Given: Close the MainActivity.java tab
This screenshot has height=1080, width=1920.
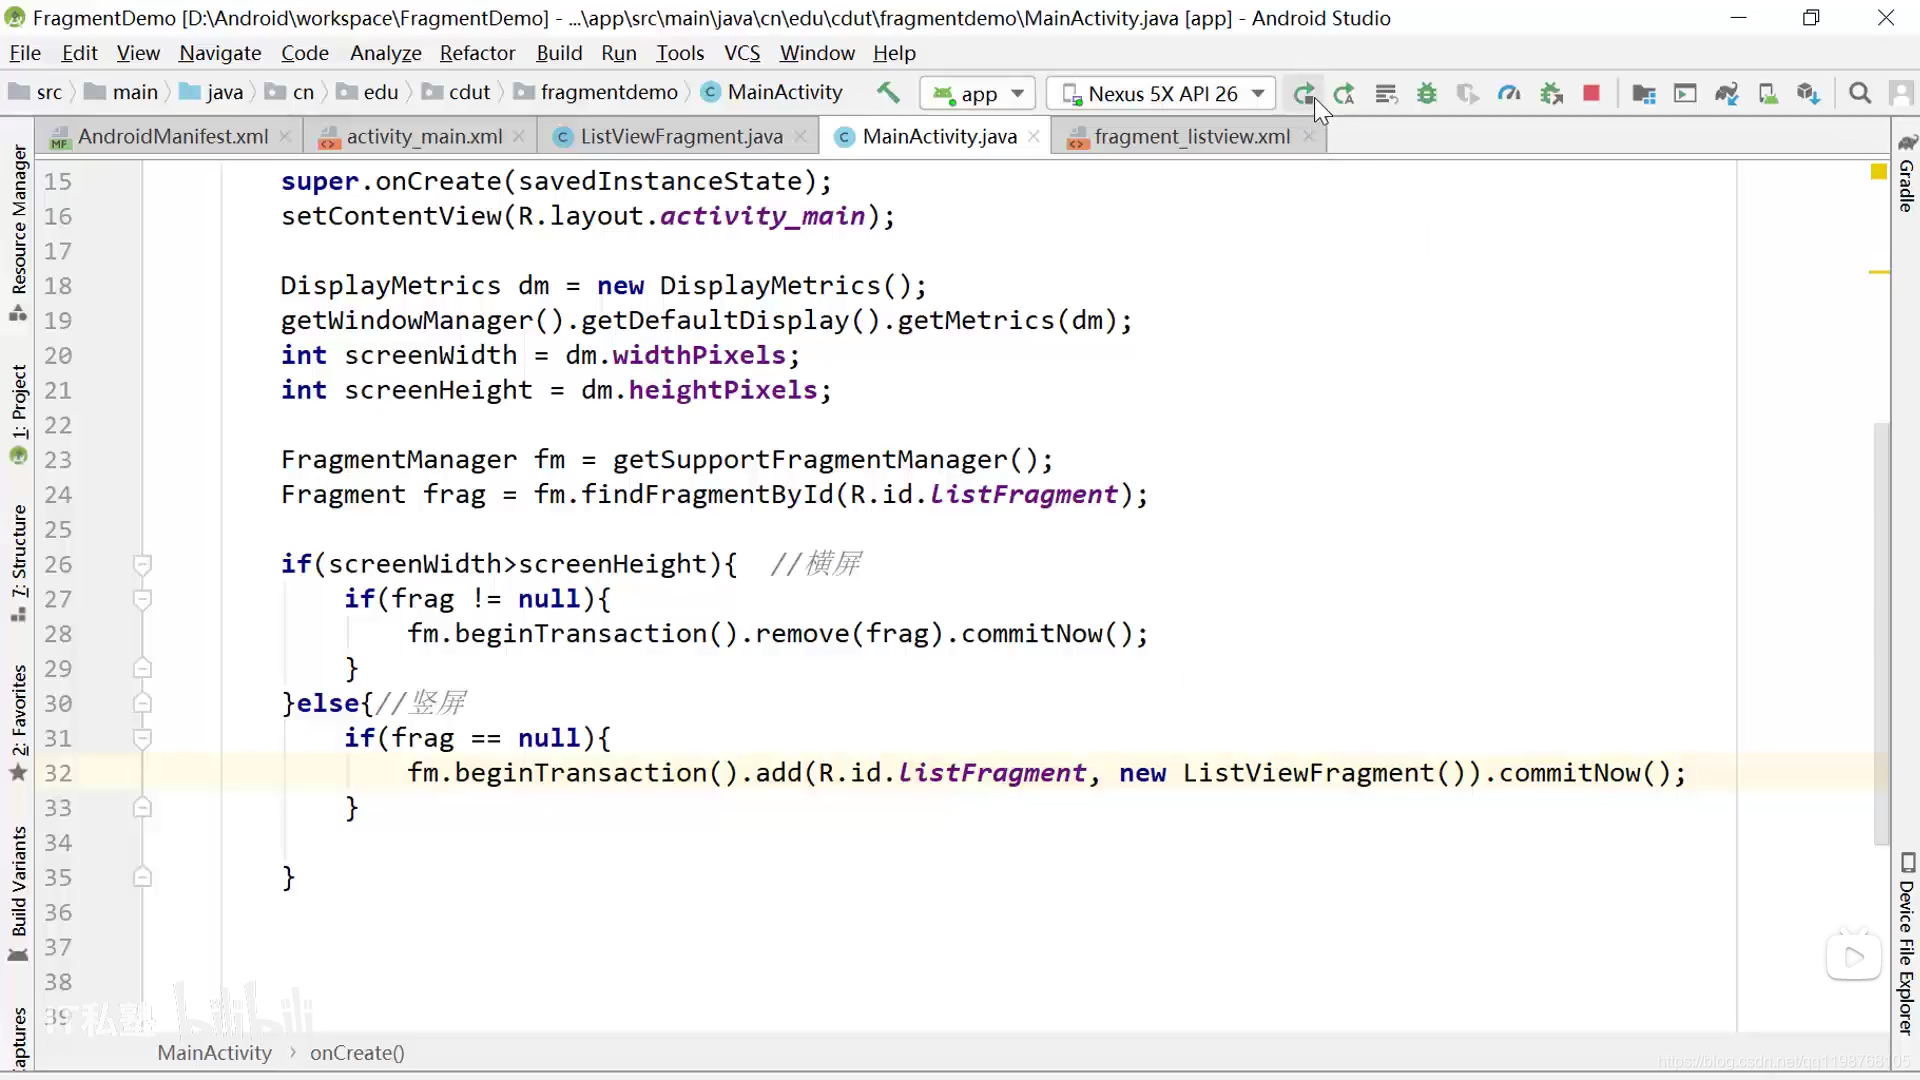Looking at the screenshot, I should pos(1034,136).
